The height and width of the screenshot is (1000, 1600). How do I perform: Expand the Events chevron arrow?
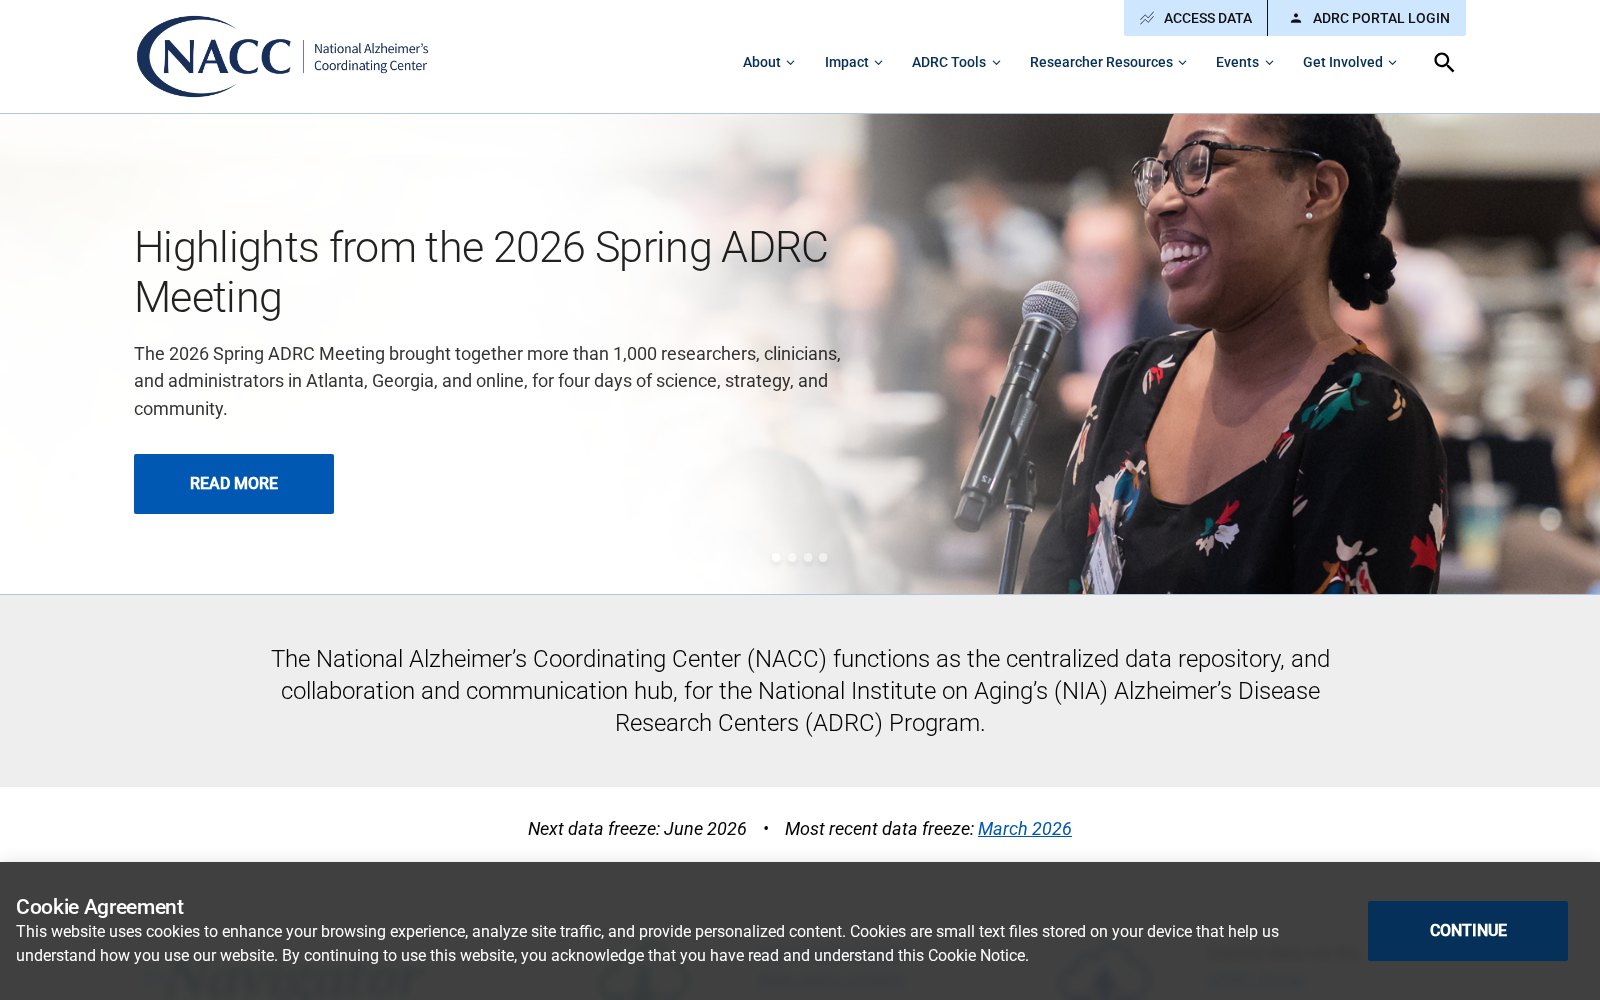point(1269,63)
